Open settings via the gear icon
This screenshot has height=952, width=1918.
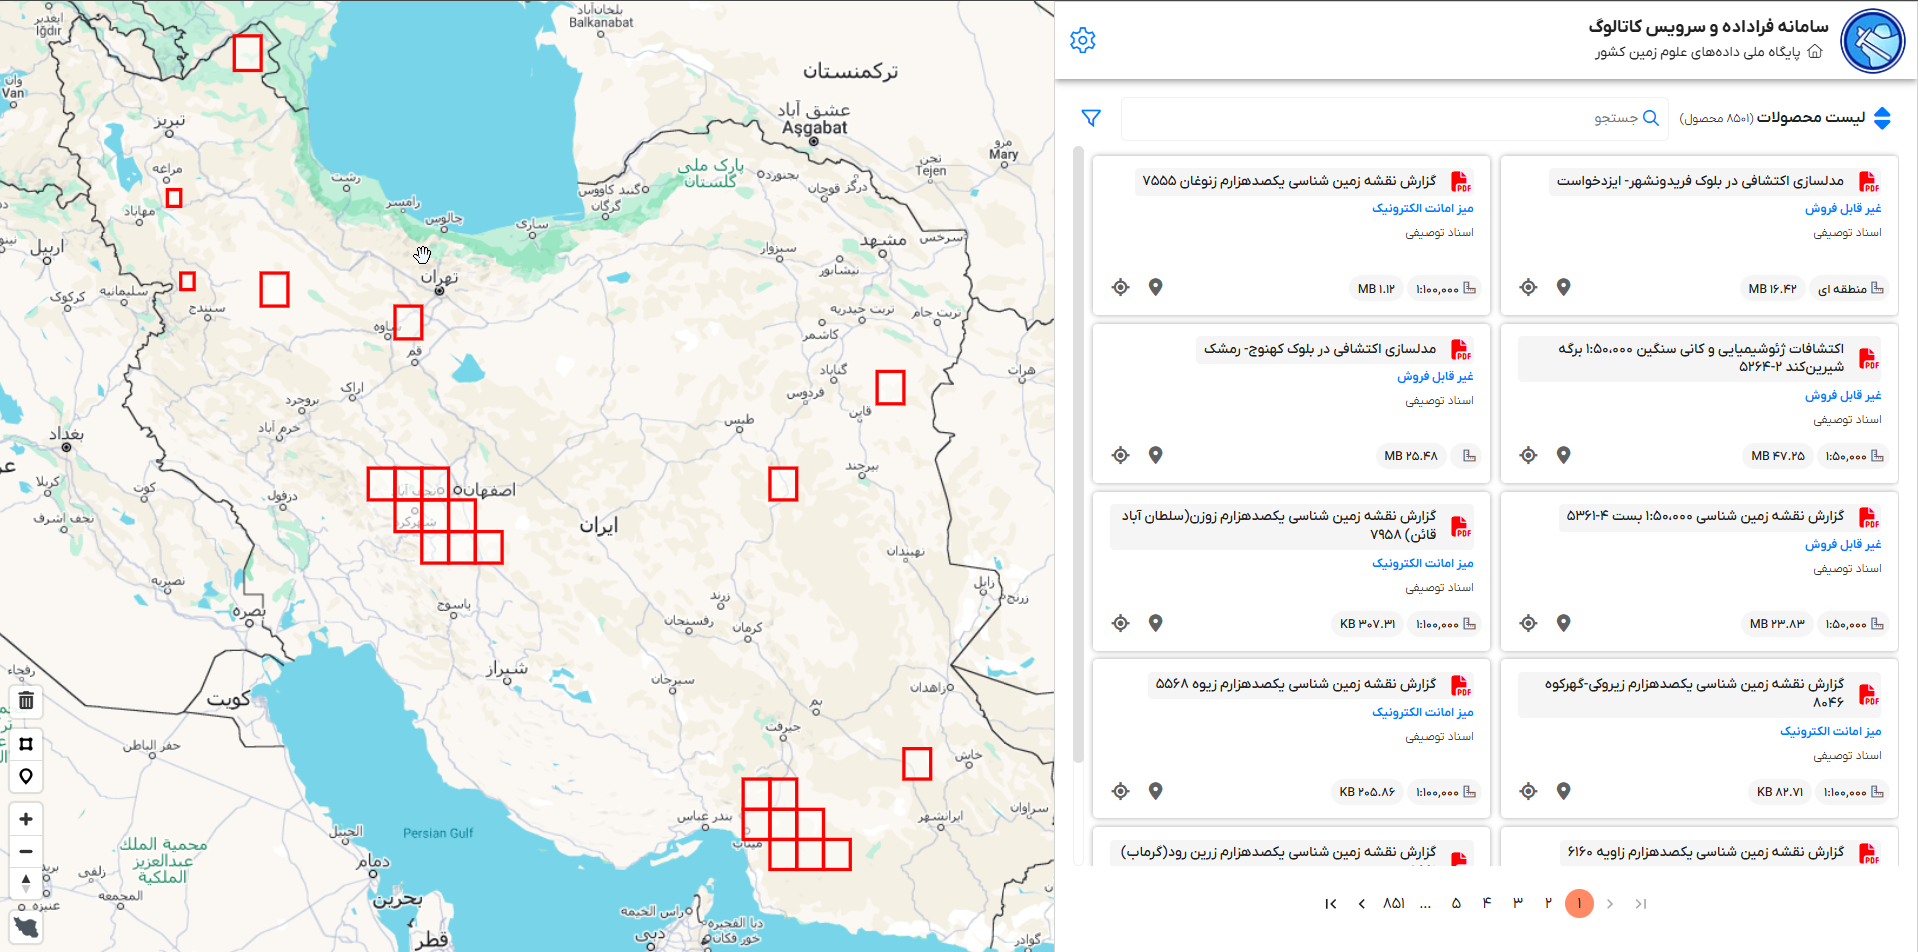tap(1082, 40)
